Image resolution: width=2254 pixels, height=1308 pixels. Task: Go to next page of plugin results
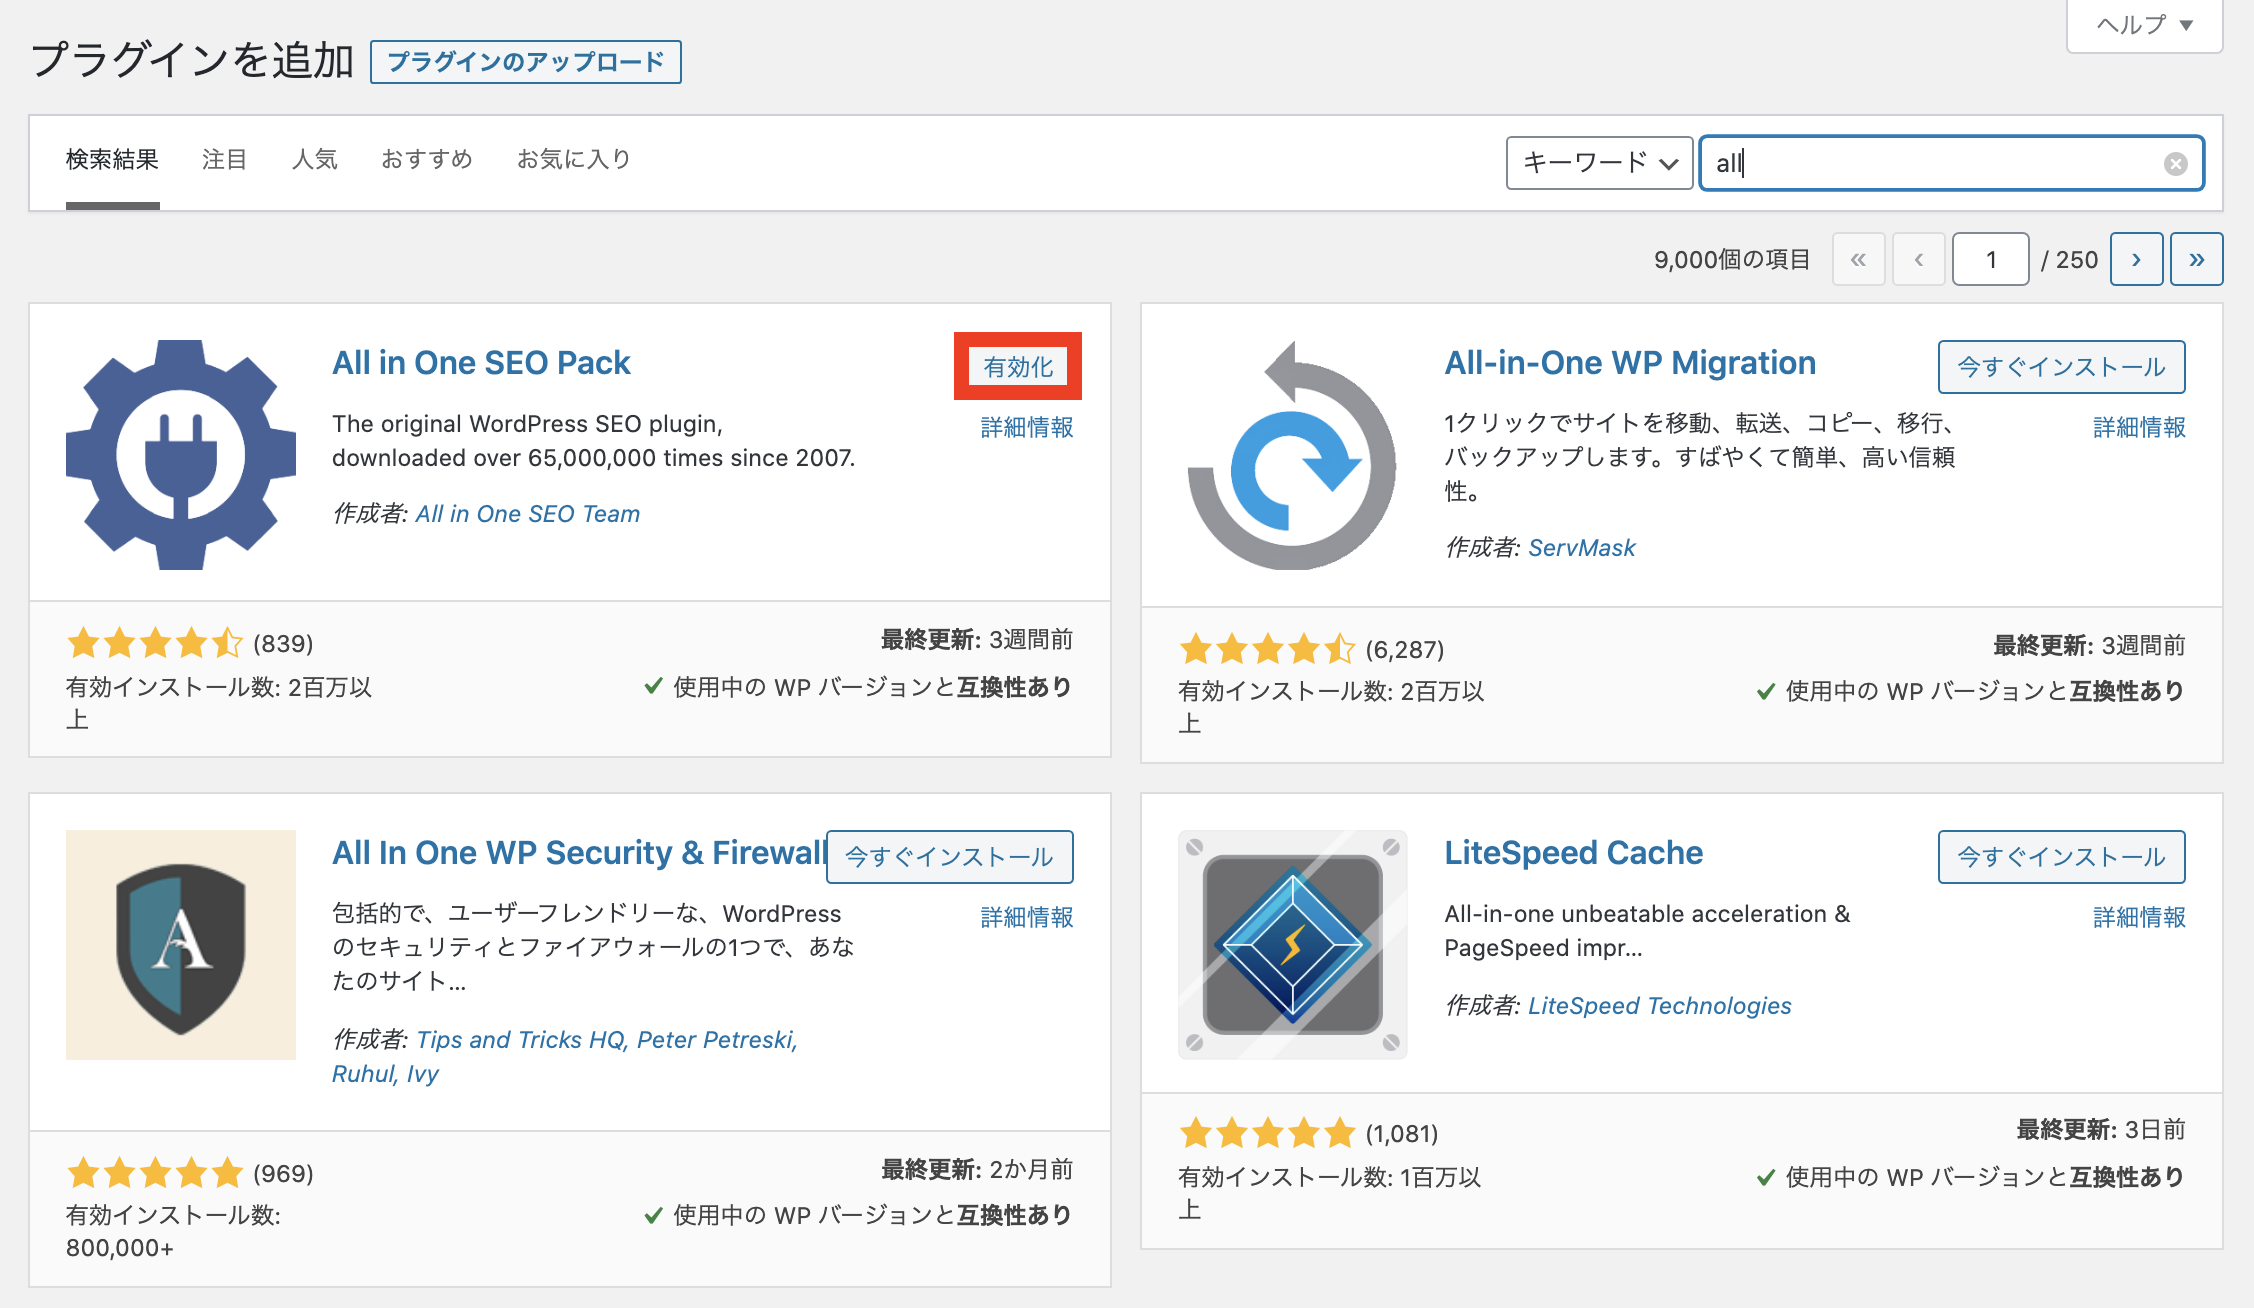point(2137,260)
